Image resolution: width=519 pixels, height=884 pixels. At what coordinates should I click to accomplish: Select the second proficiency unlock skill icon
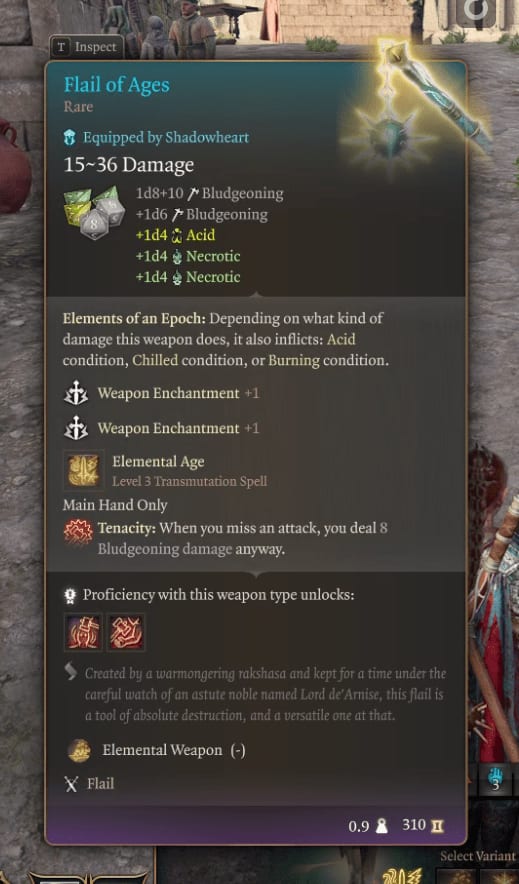coord(126,632)
